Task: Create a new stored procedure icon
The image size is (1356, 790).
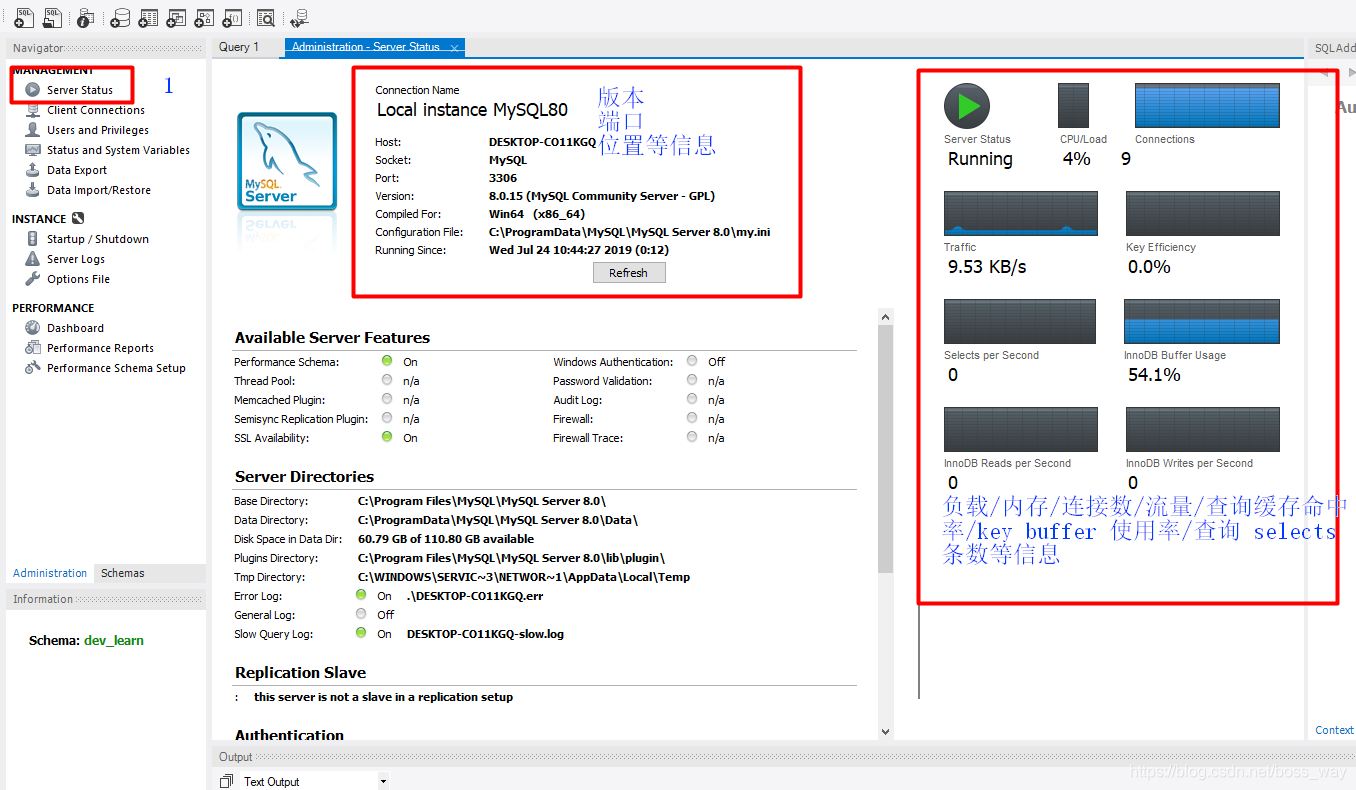Action: click(x=204, y=17)
